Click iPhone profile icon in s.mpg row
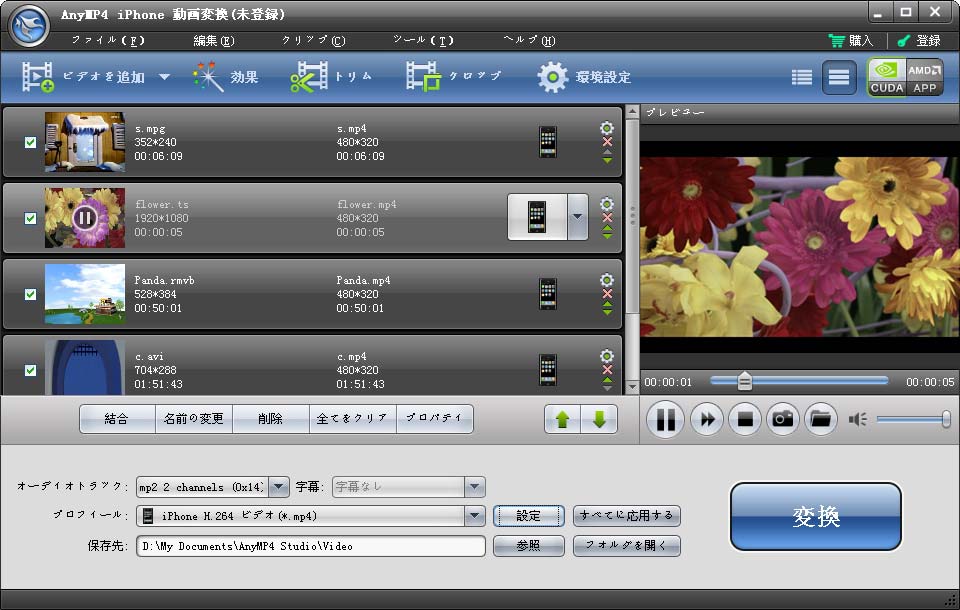The image size is (960, 610). tap(548, 142)
